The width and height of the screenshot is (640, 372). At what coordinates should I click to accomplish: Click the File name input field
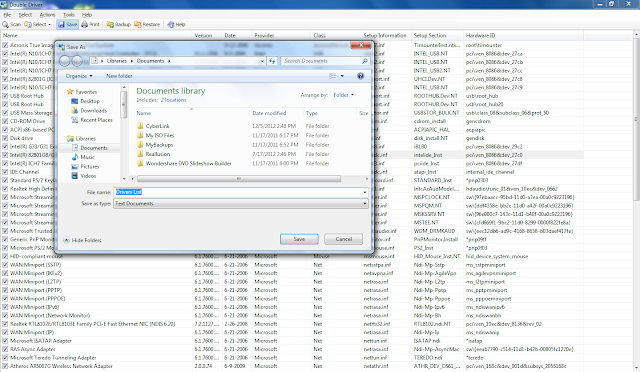(x=238, y=192)
